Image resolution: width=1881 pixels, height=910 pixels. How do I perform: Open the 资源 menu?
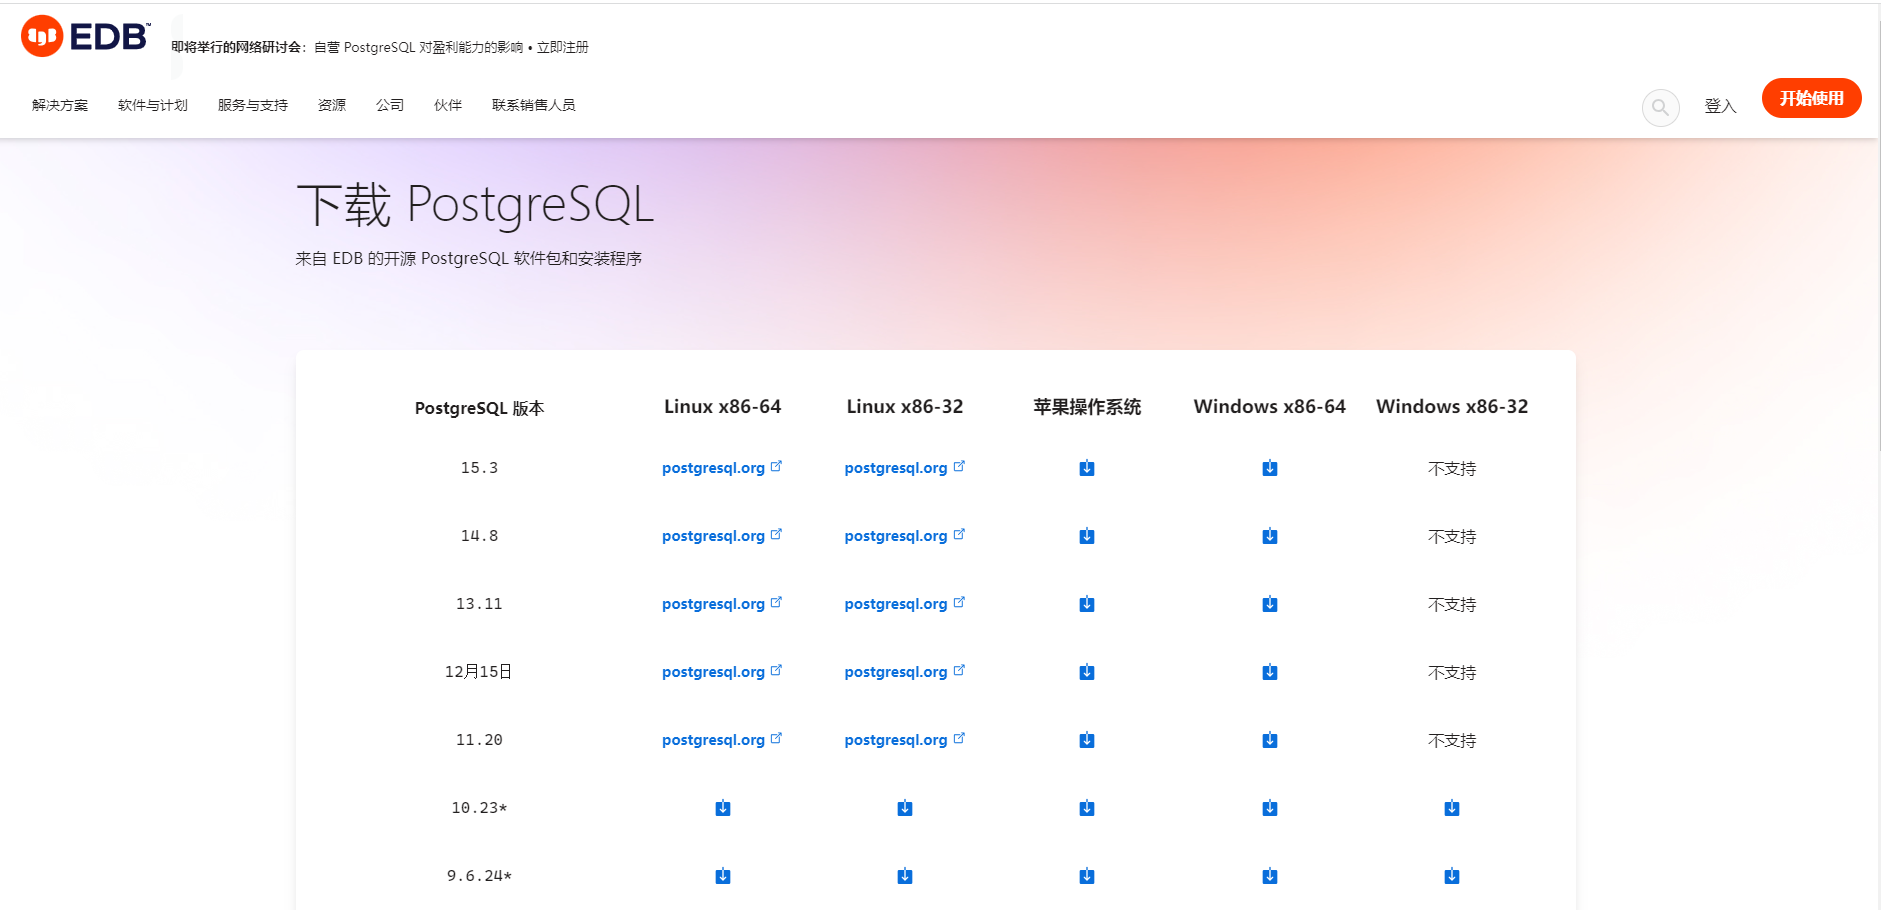332,105
